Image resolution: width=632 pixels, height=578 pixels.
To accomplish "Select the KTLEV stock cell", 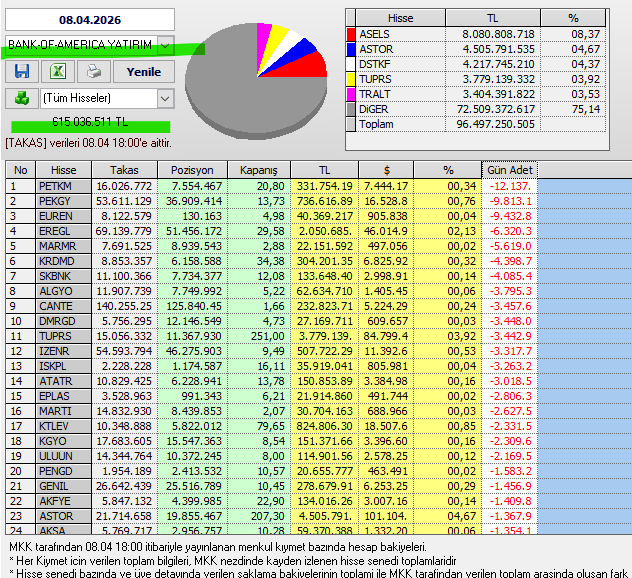I will pyautogui.click(x=64, y=426).
